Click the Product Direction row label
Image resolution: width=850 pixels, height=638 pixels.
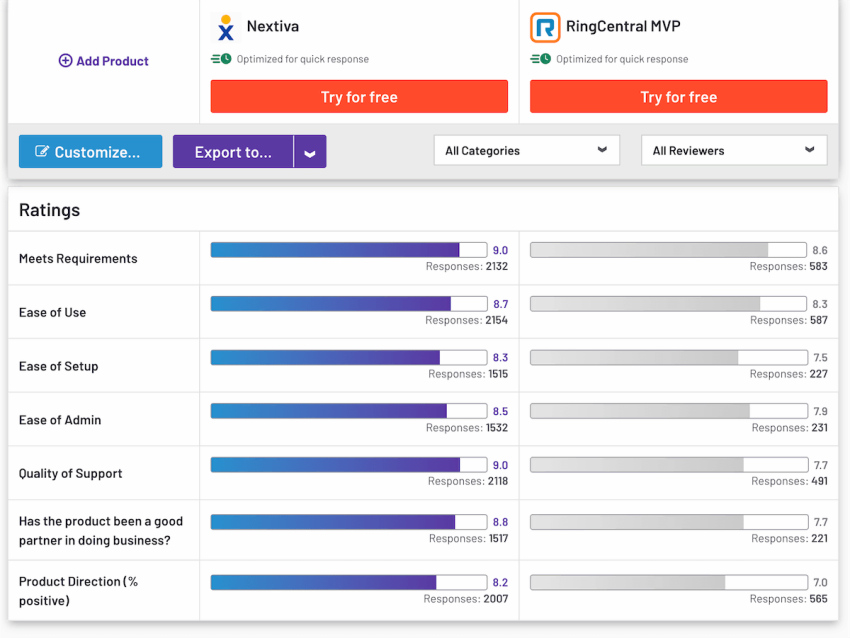click(x=79, y=591)
